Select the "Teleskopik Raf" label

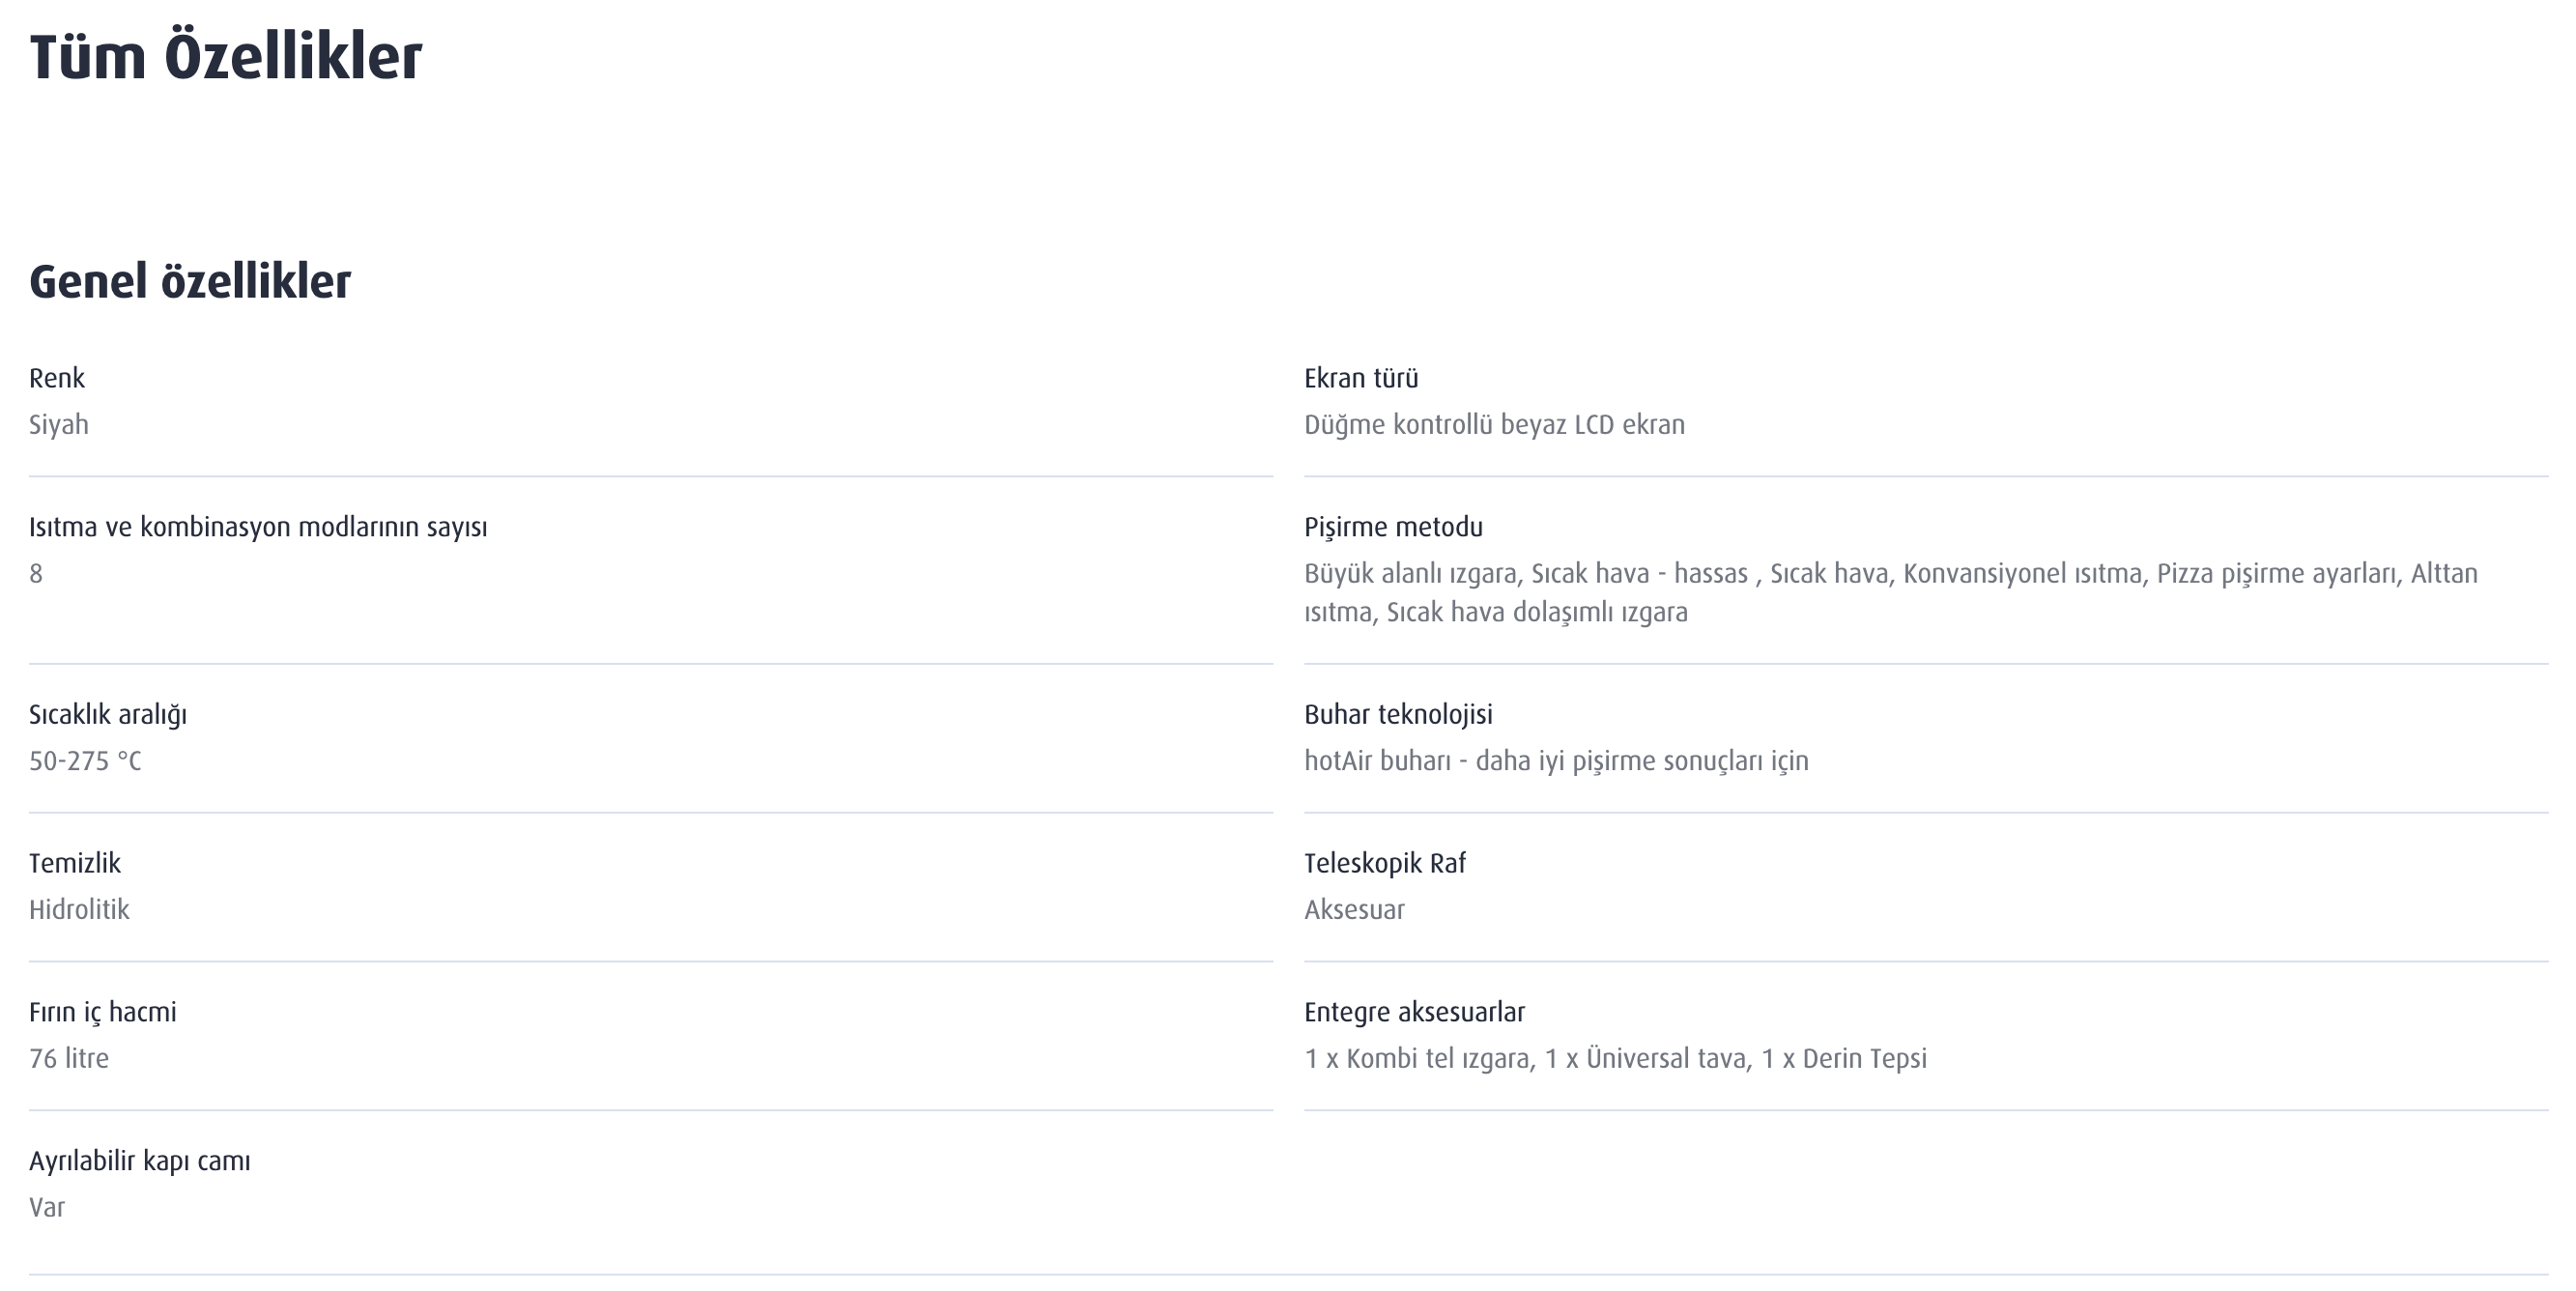1385,863
